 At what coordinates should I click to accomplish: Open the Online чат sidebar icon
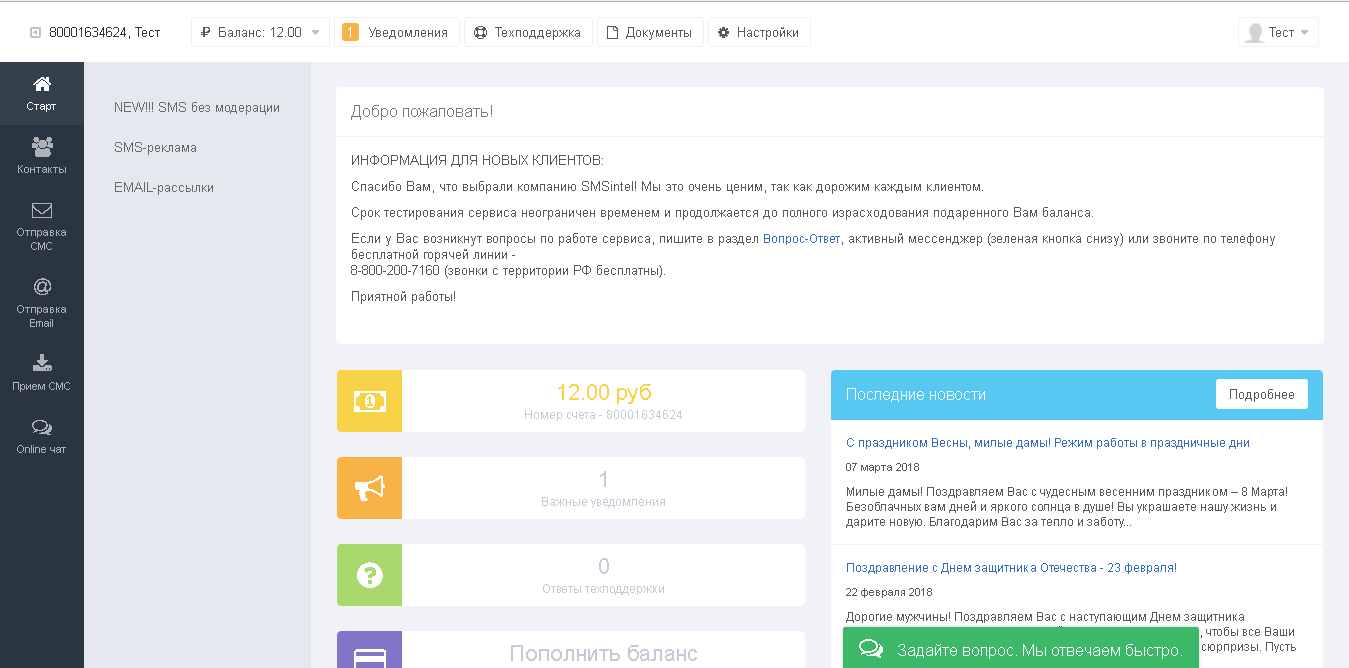point(41,426)
